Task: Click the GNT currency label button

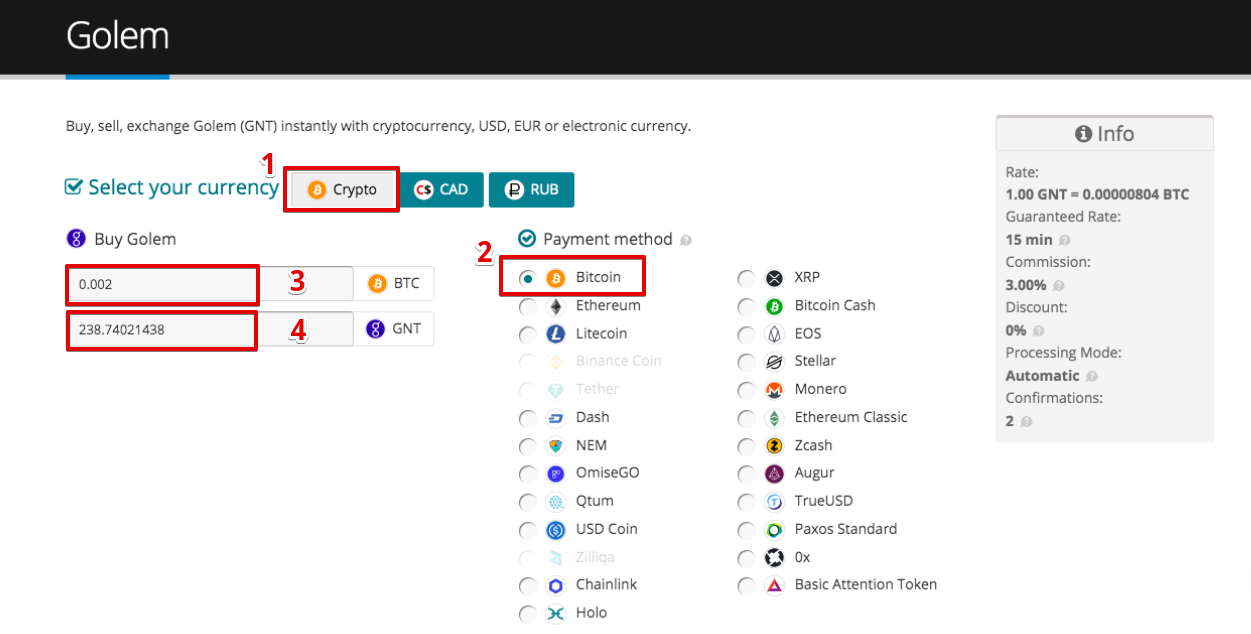Action: point(394,329)
